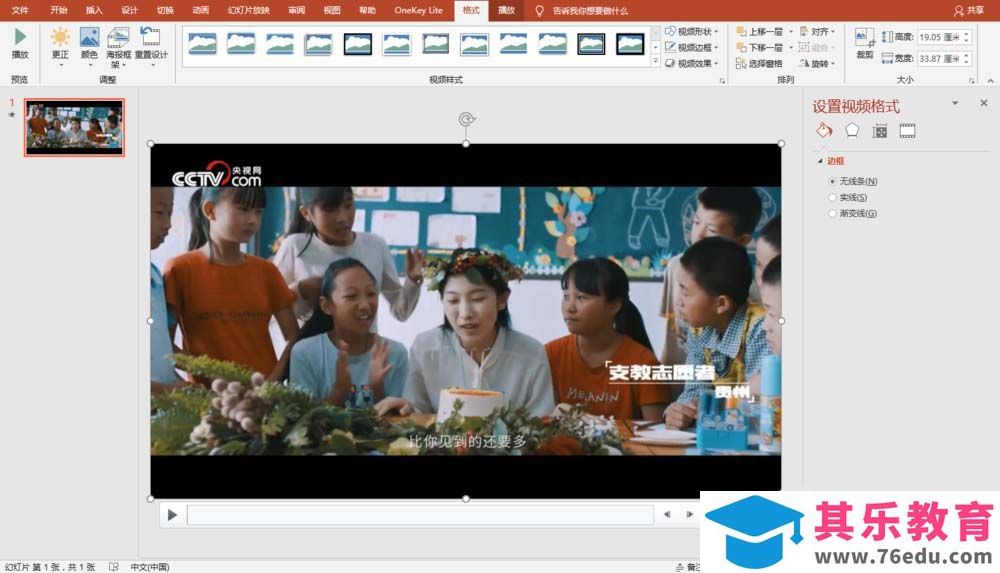Open the video styles dialog launcher
Image resolution: width=1000 pixels, height=573 pixels.
click(722, 80)
